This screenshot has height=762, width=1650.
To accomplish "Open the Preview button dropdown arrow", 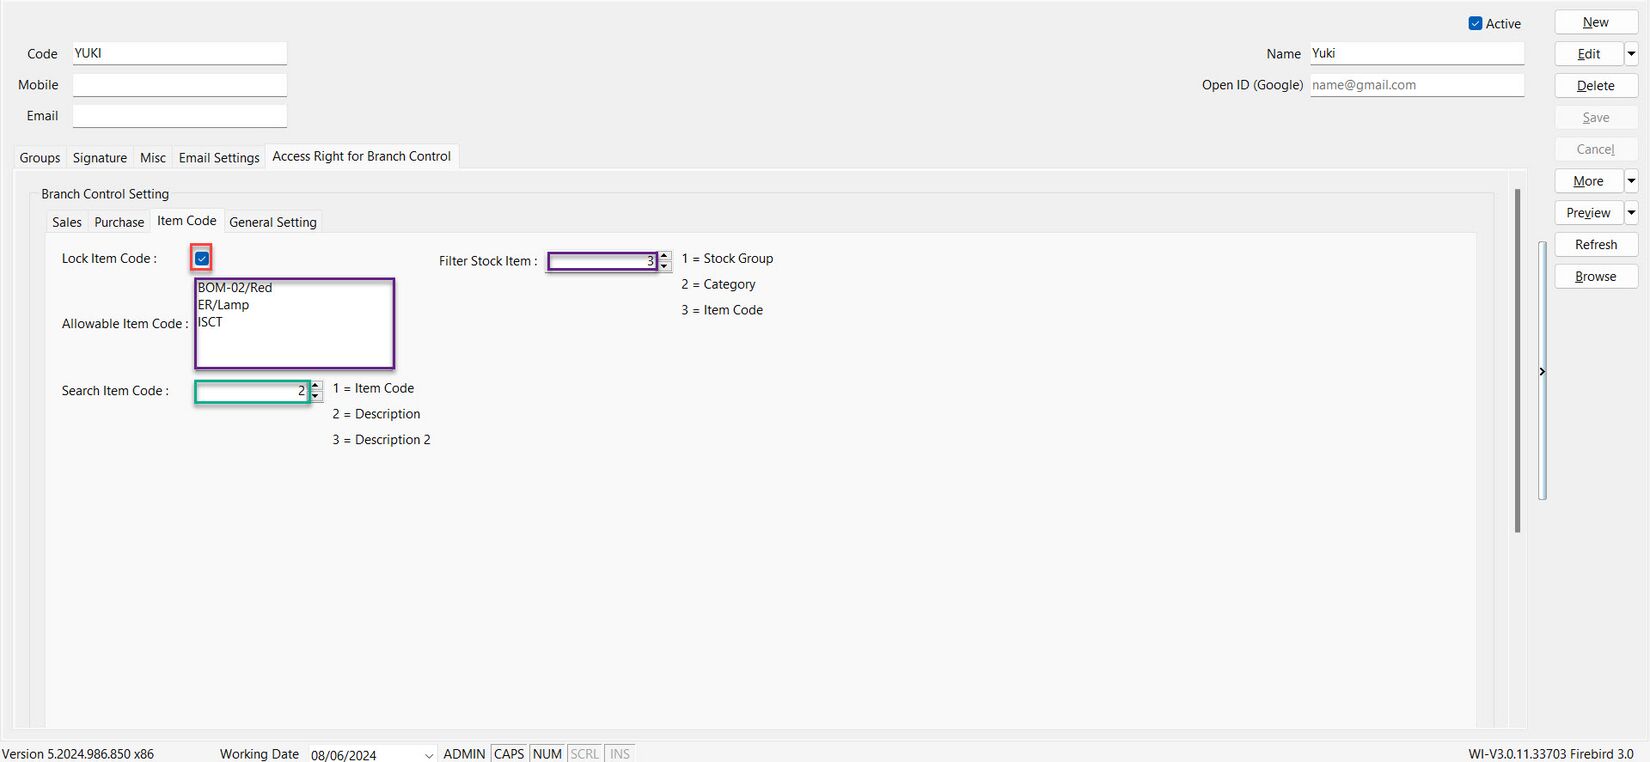I will 1631,213.
